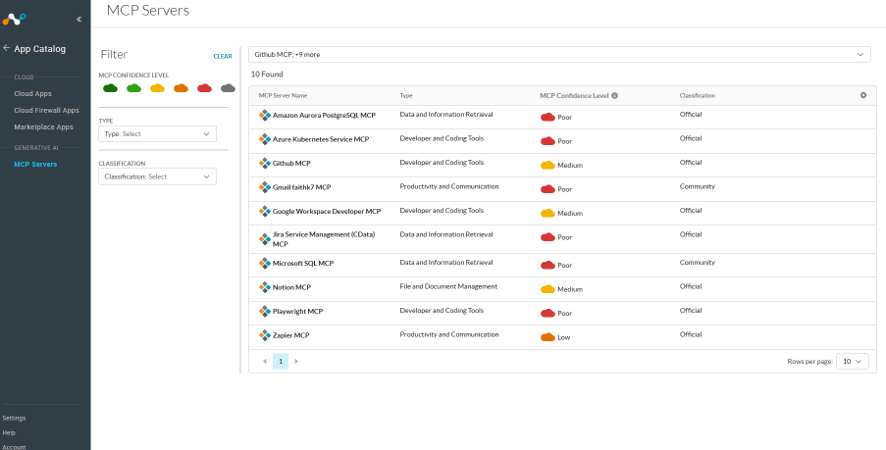Filter by orange confidence cloud

[181, 88]
